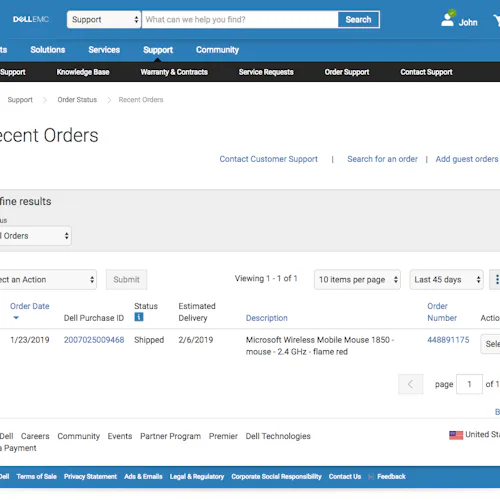The width and height of the screenshot is (500, 500).
Task: Open order number 448891175
Action: (x=448, y=340)
